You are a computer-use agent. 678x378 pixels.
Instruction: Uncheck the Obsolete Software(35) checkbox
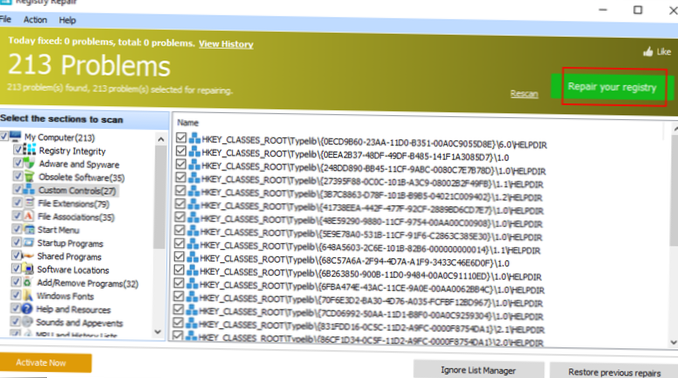(x=17, y=176)
